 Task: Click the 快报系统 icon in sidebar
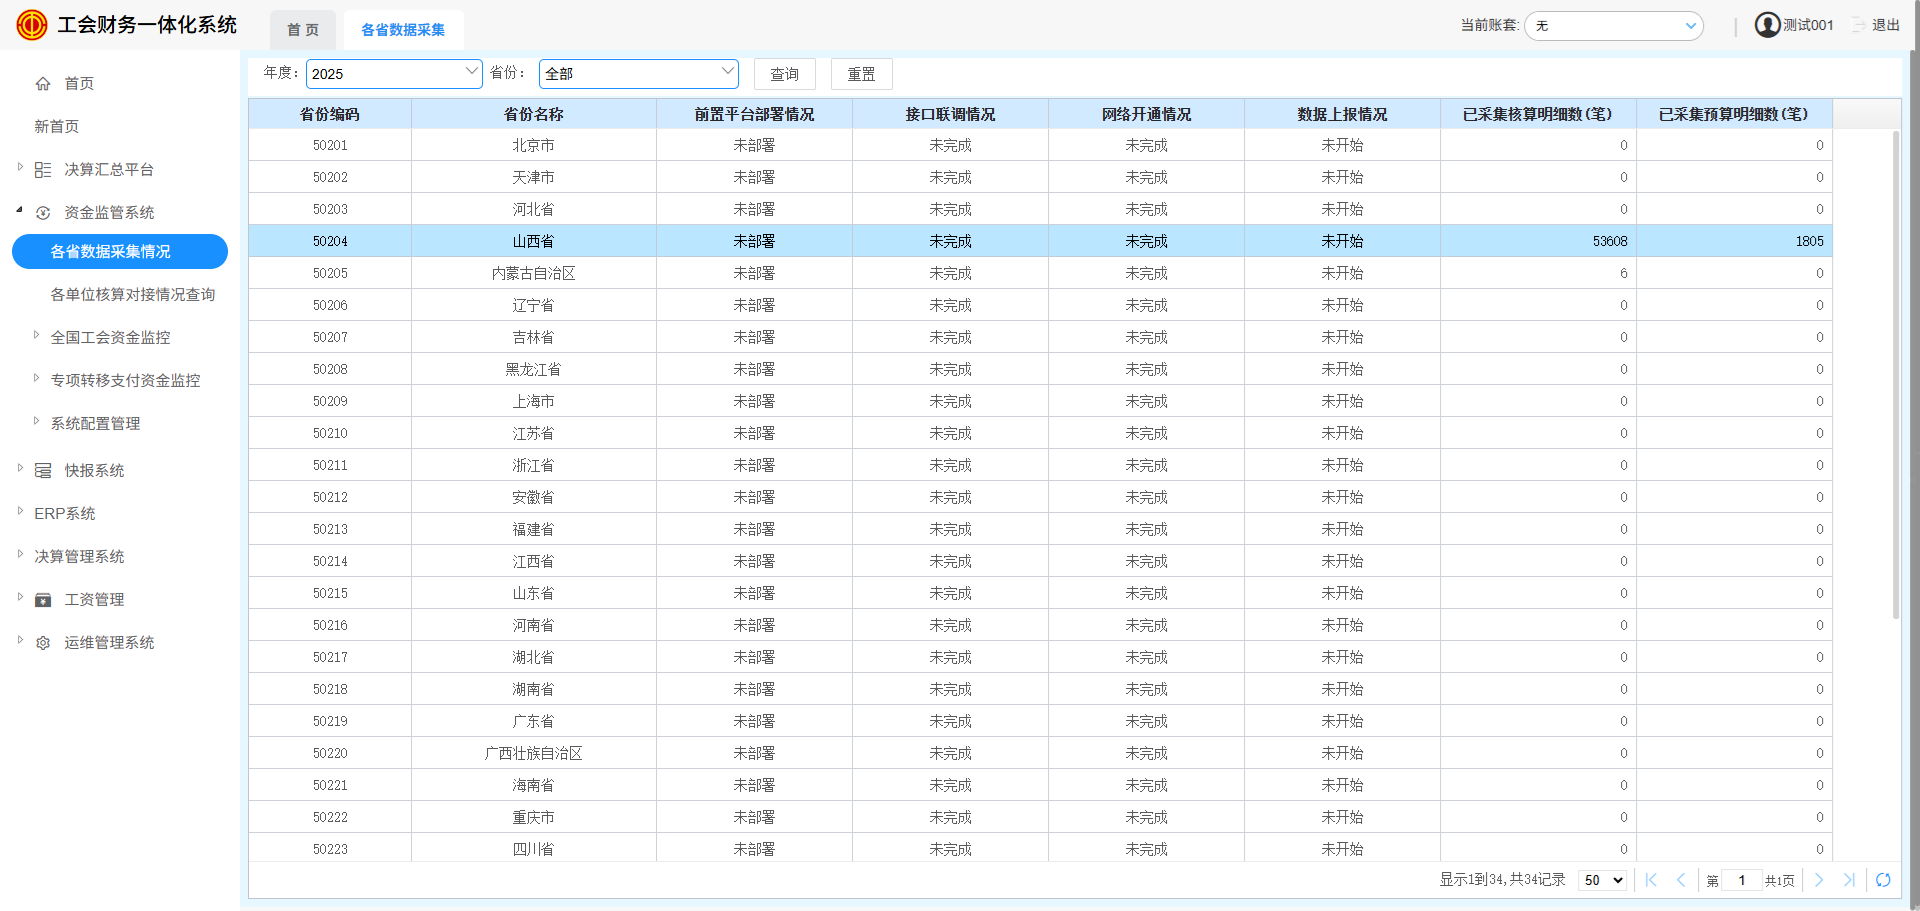43,471
